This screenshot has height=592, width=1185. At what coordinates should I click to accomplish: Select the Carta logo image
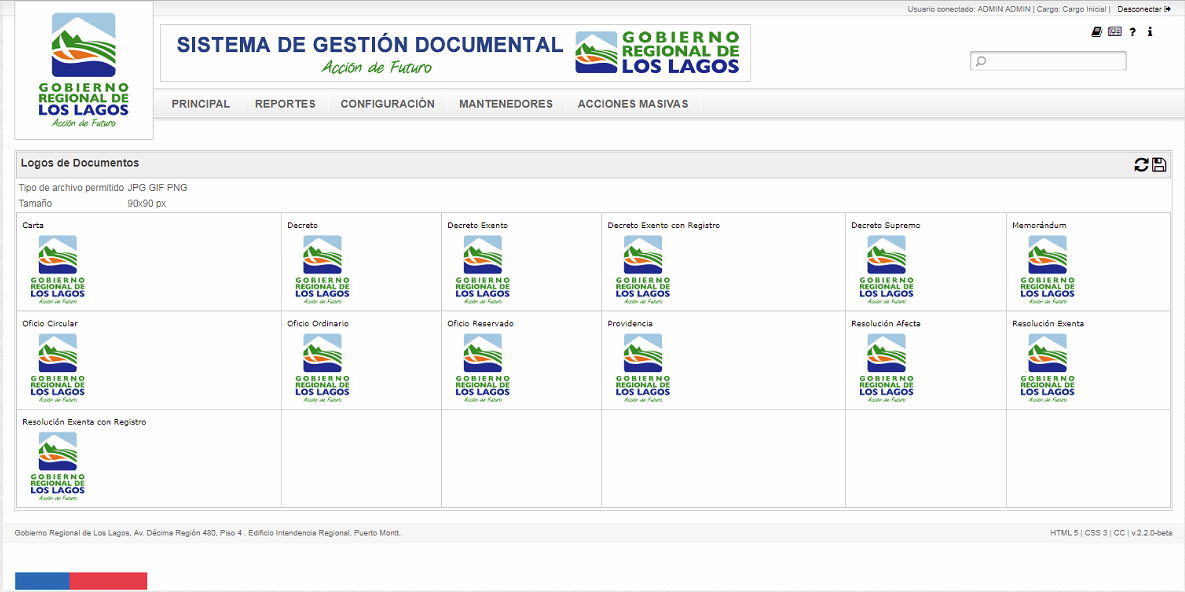57,269
